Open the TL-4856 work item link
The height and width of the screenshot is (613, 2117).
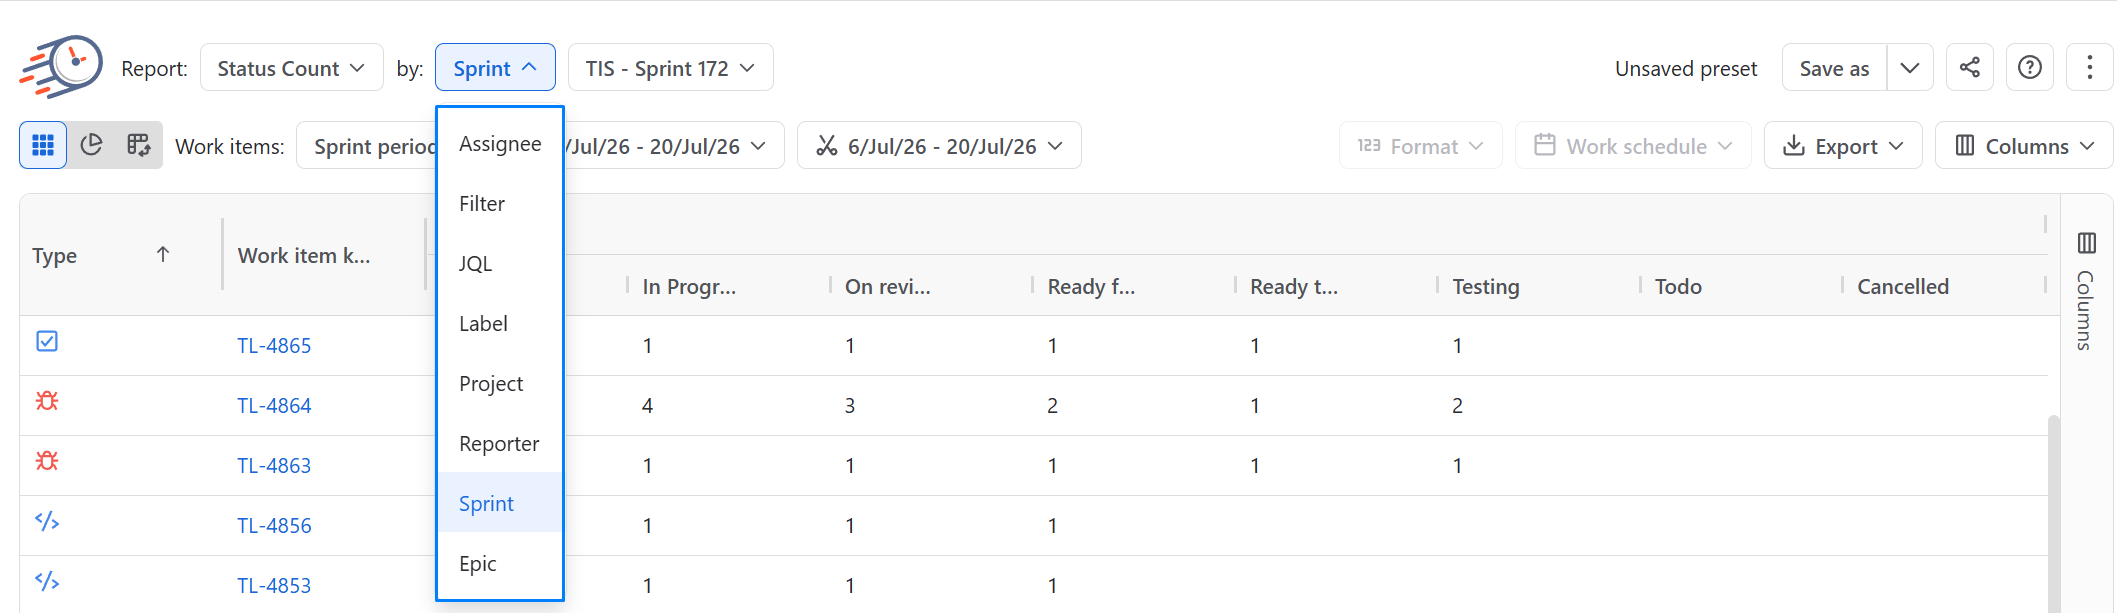click(274, 526)
